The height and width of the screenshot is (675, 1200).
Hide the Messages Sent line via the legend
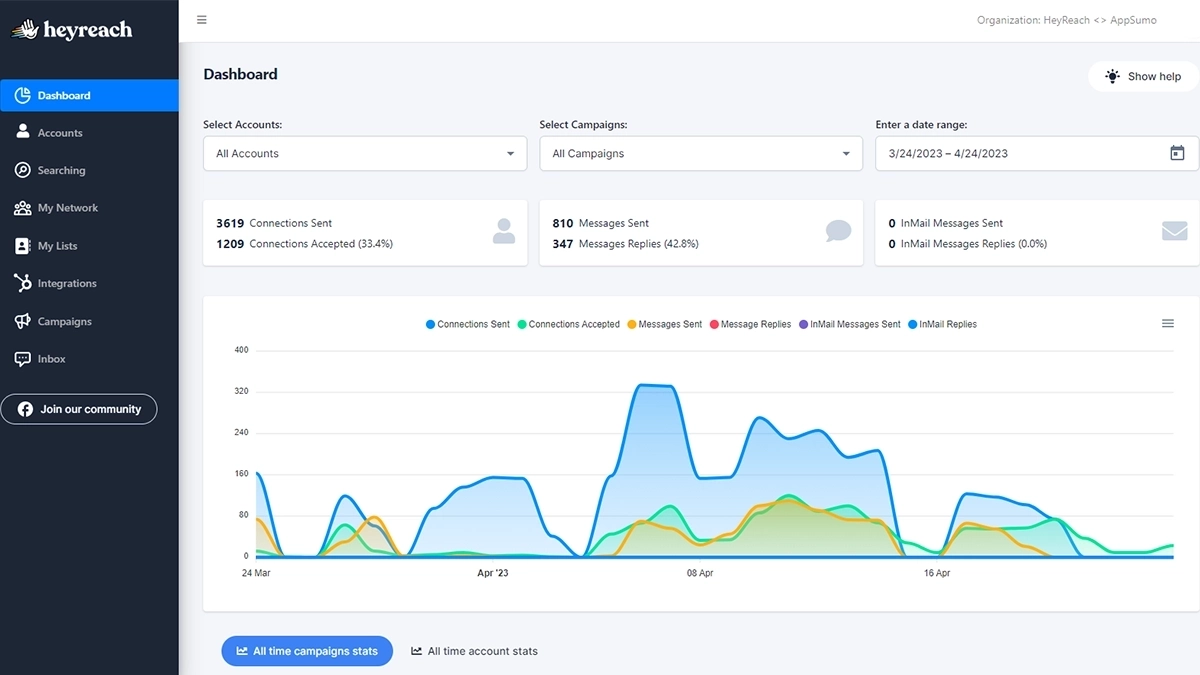(x=663, y=324)
